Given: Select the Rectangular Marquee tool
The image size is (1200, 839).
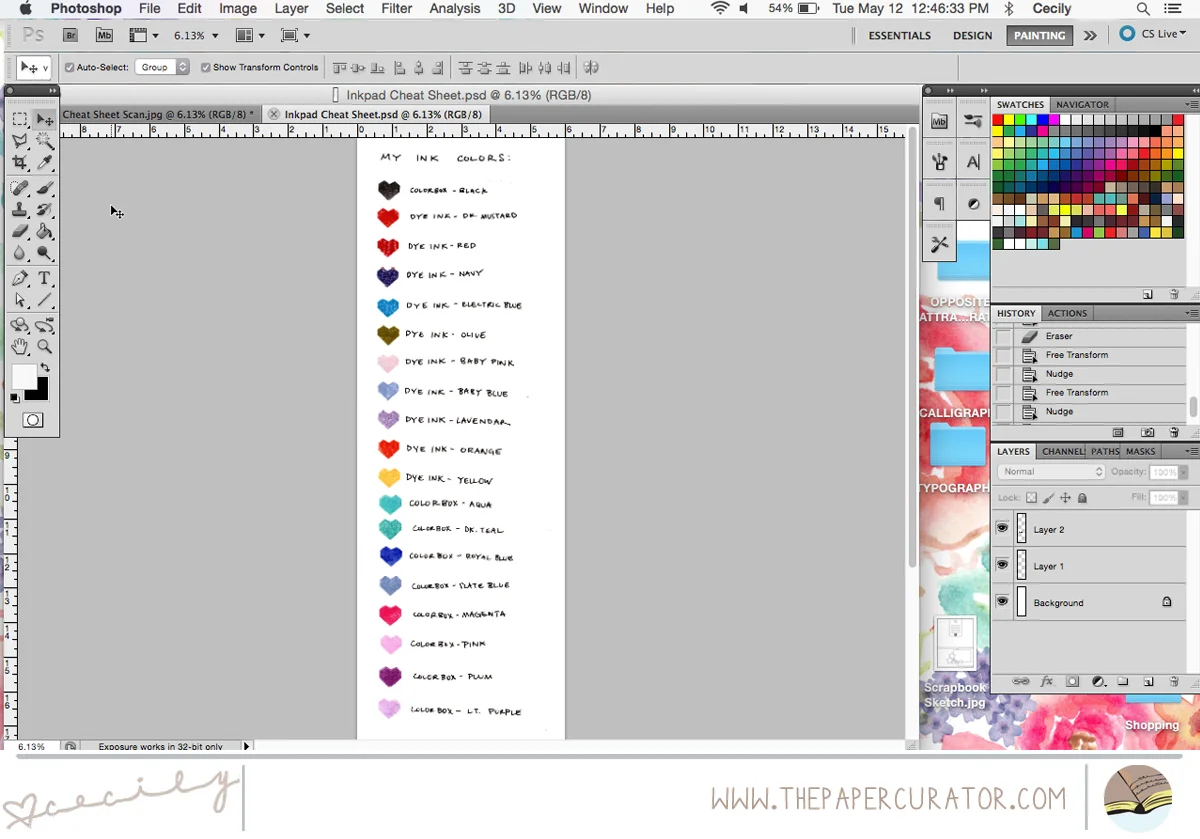Looking at the screenshot, I should (19, 119).
